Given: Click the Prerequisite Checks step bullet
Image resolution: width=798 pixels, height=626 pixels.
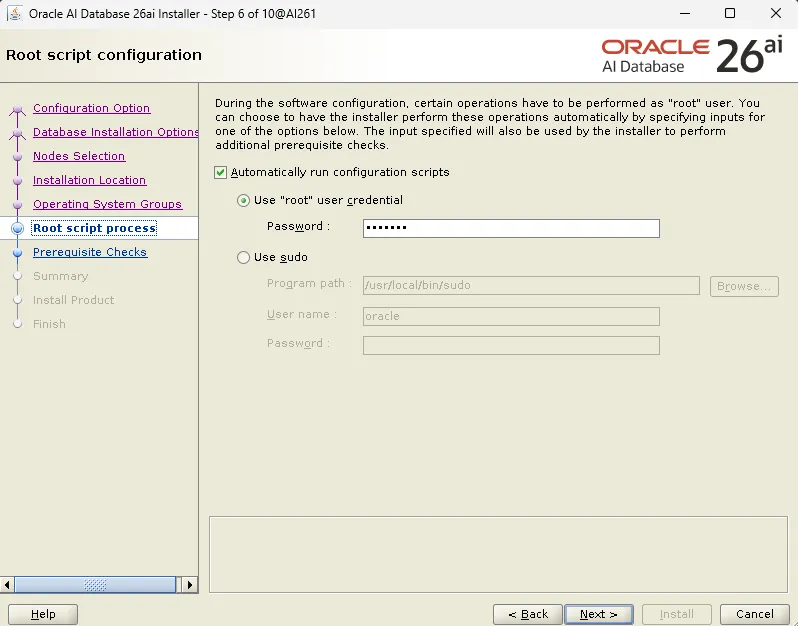Looking at the screenshot, I should tap(17, 252).
